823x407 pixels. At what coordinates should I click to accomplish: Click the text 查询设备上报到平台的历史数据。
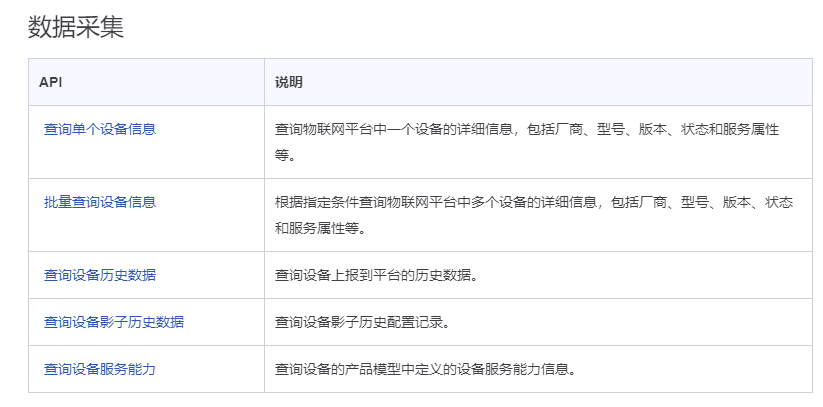tap(376, 275)
